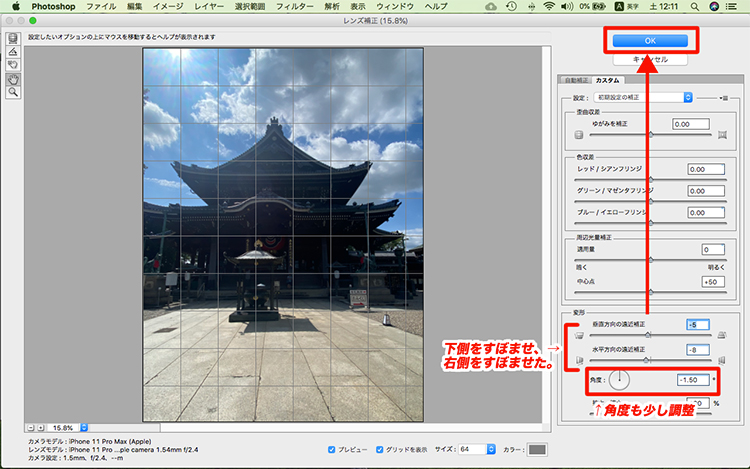Click the 水平方向の遠近補正 value field
Viewport: 750px width, 469px height.
[698, 350]
